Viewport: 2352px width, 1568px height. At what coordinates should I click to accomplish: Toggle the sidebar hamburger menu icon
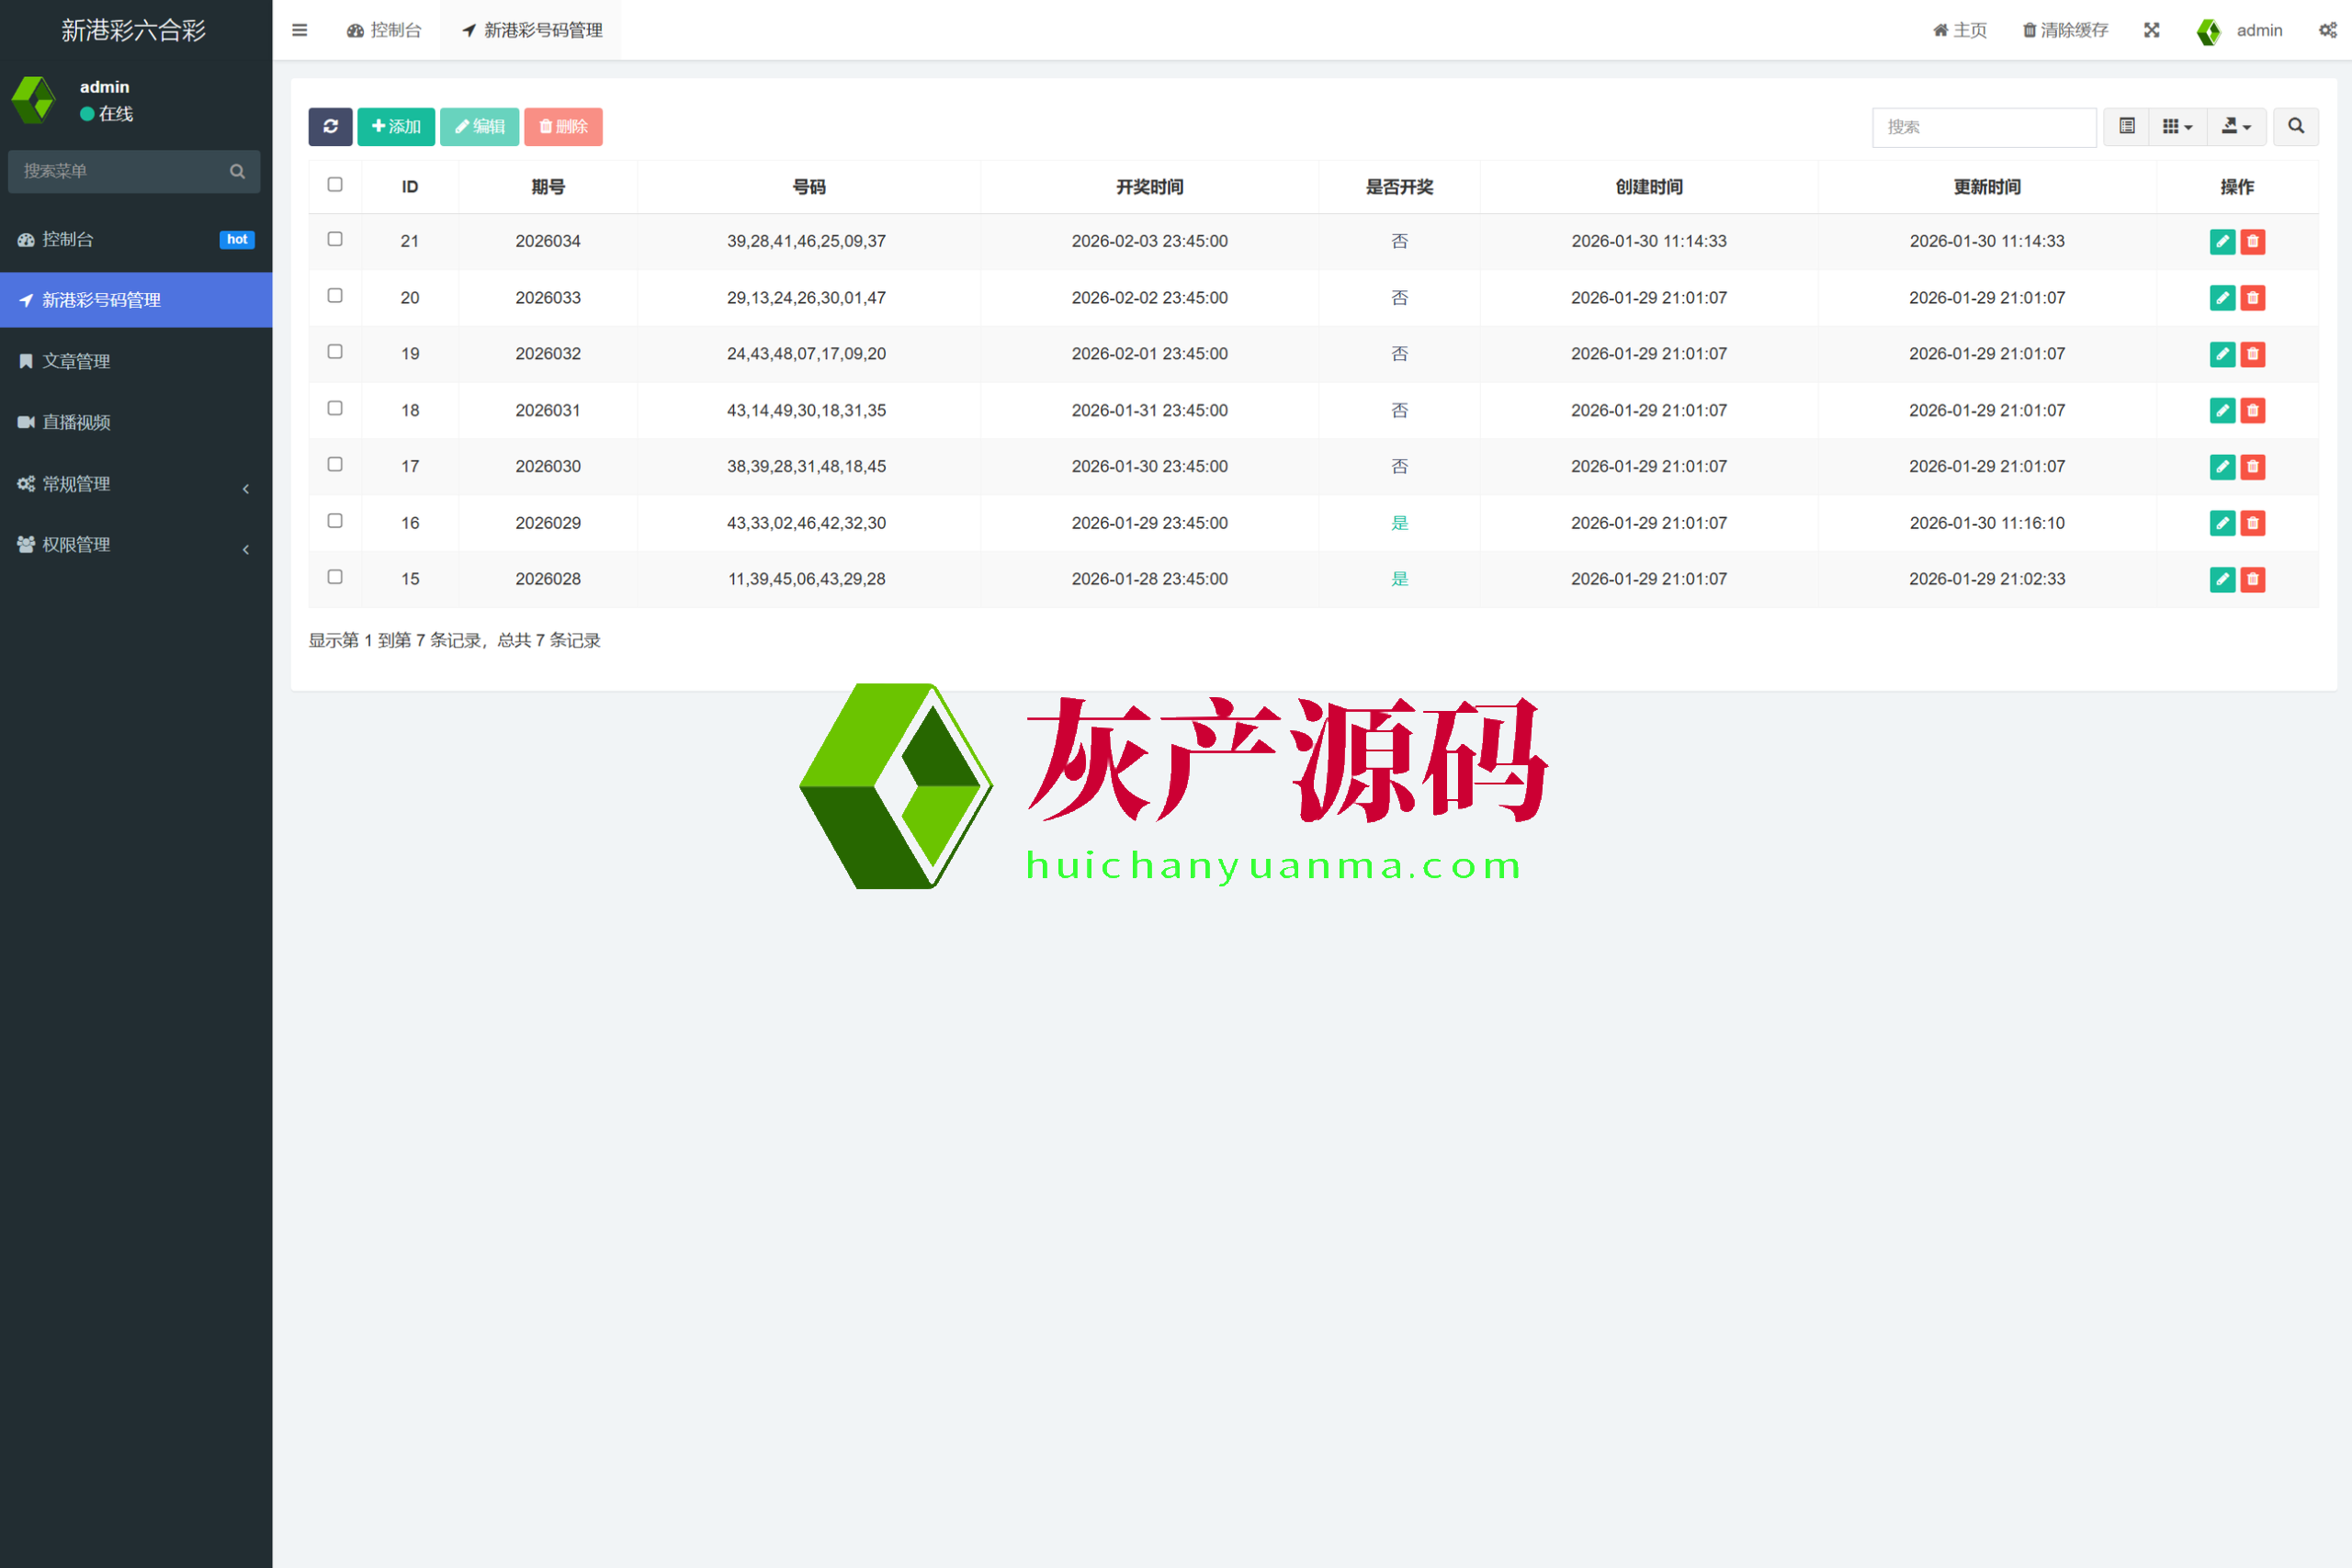pos(299,30)
